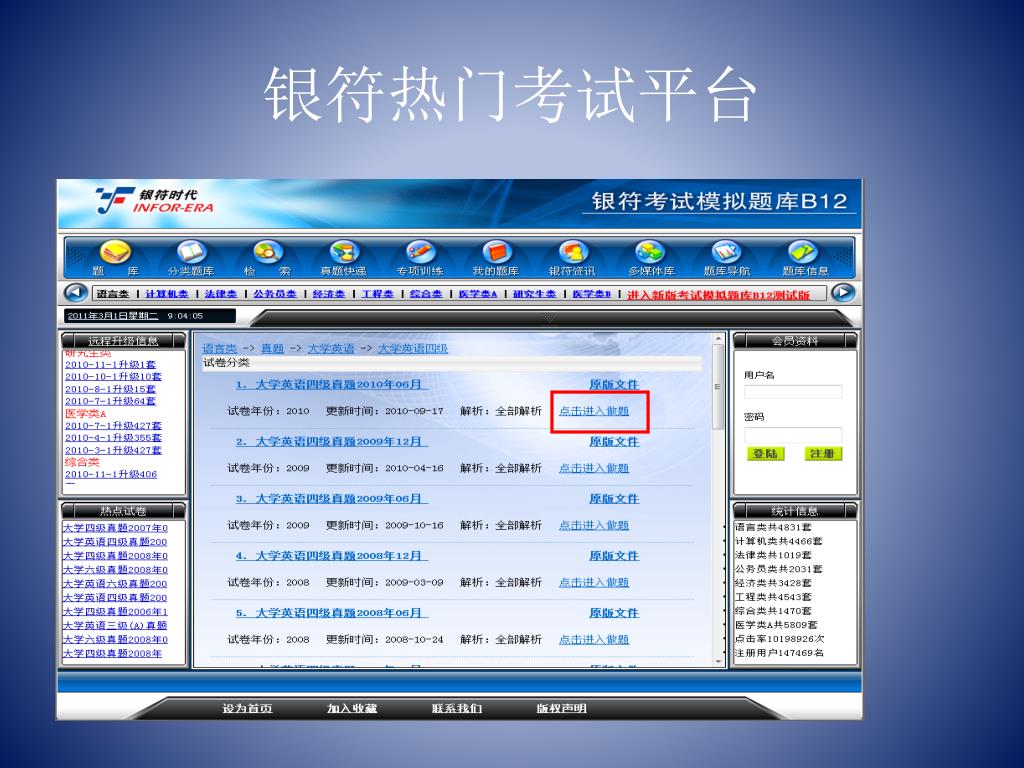Click 点击进入做题 for the 2009年06月 paper
The width and height of the screenshot is (1024, 768).
[594, 525]
